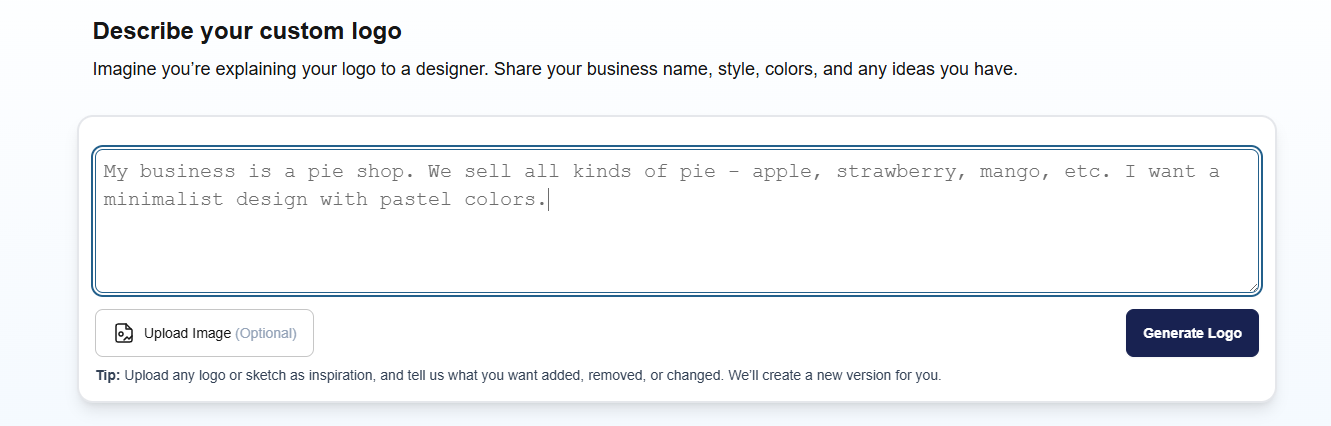Click the word "apple" in the placeholder text
Screen dimensions: 1331x426
781,171
